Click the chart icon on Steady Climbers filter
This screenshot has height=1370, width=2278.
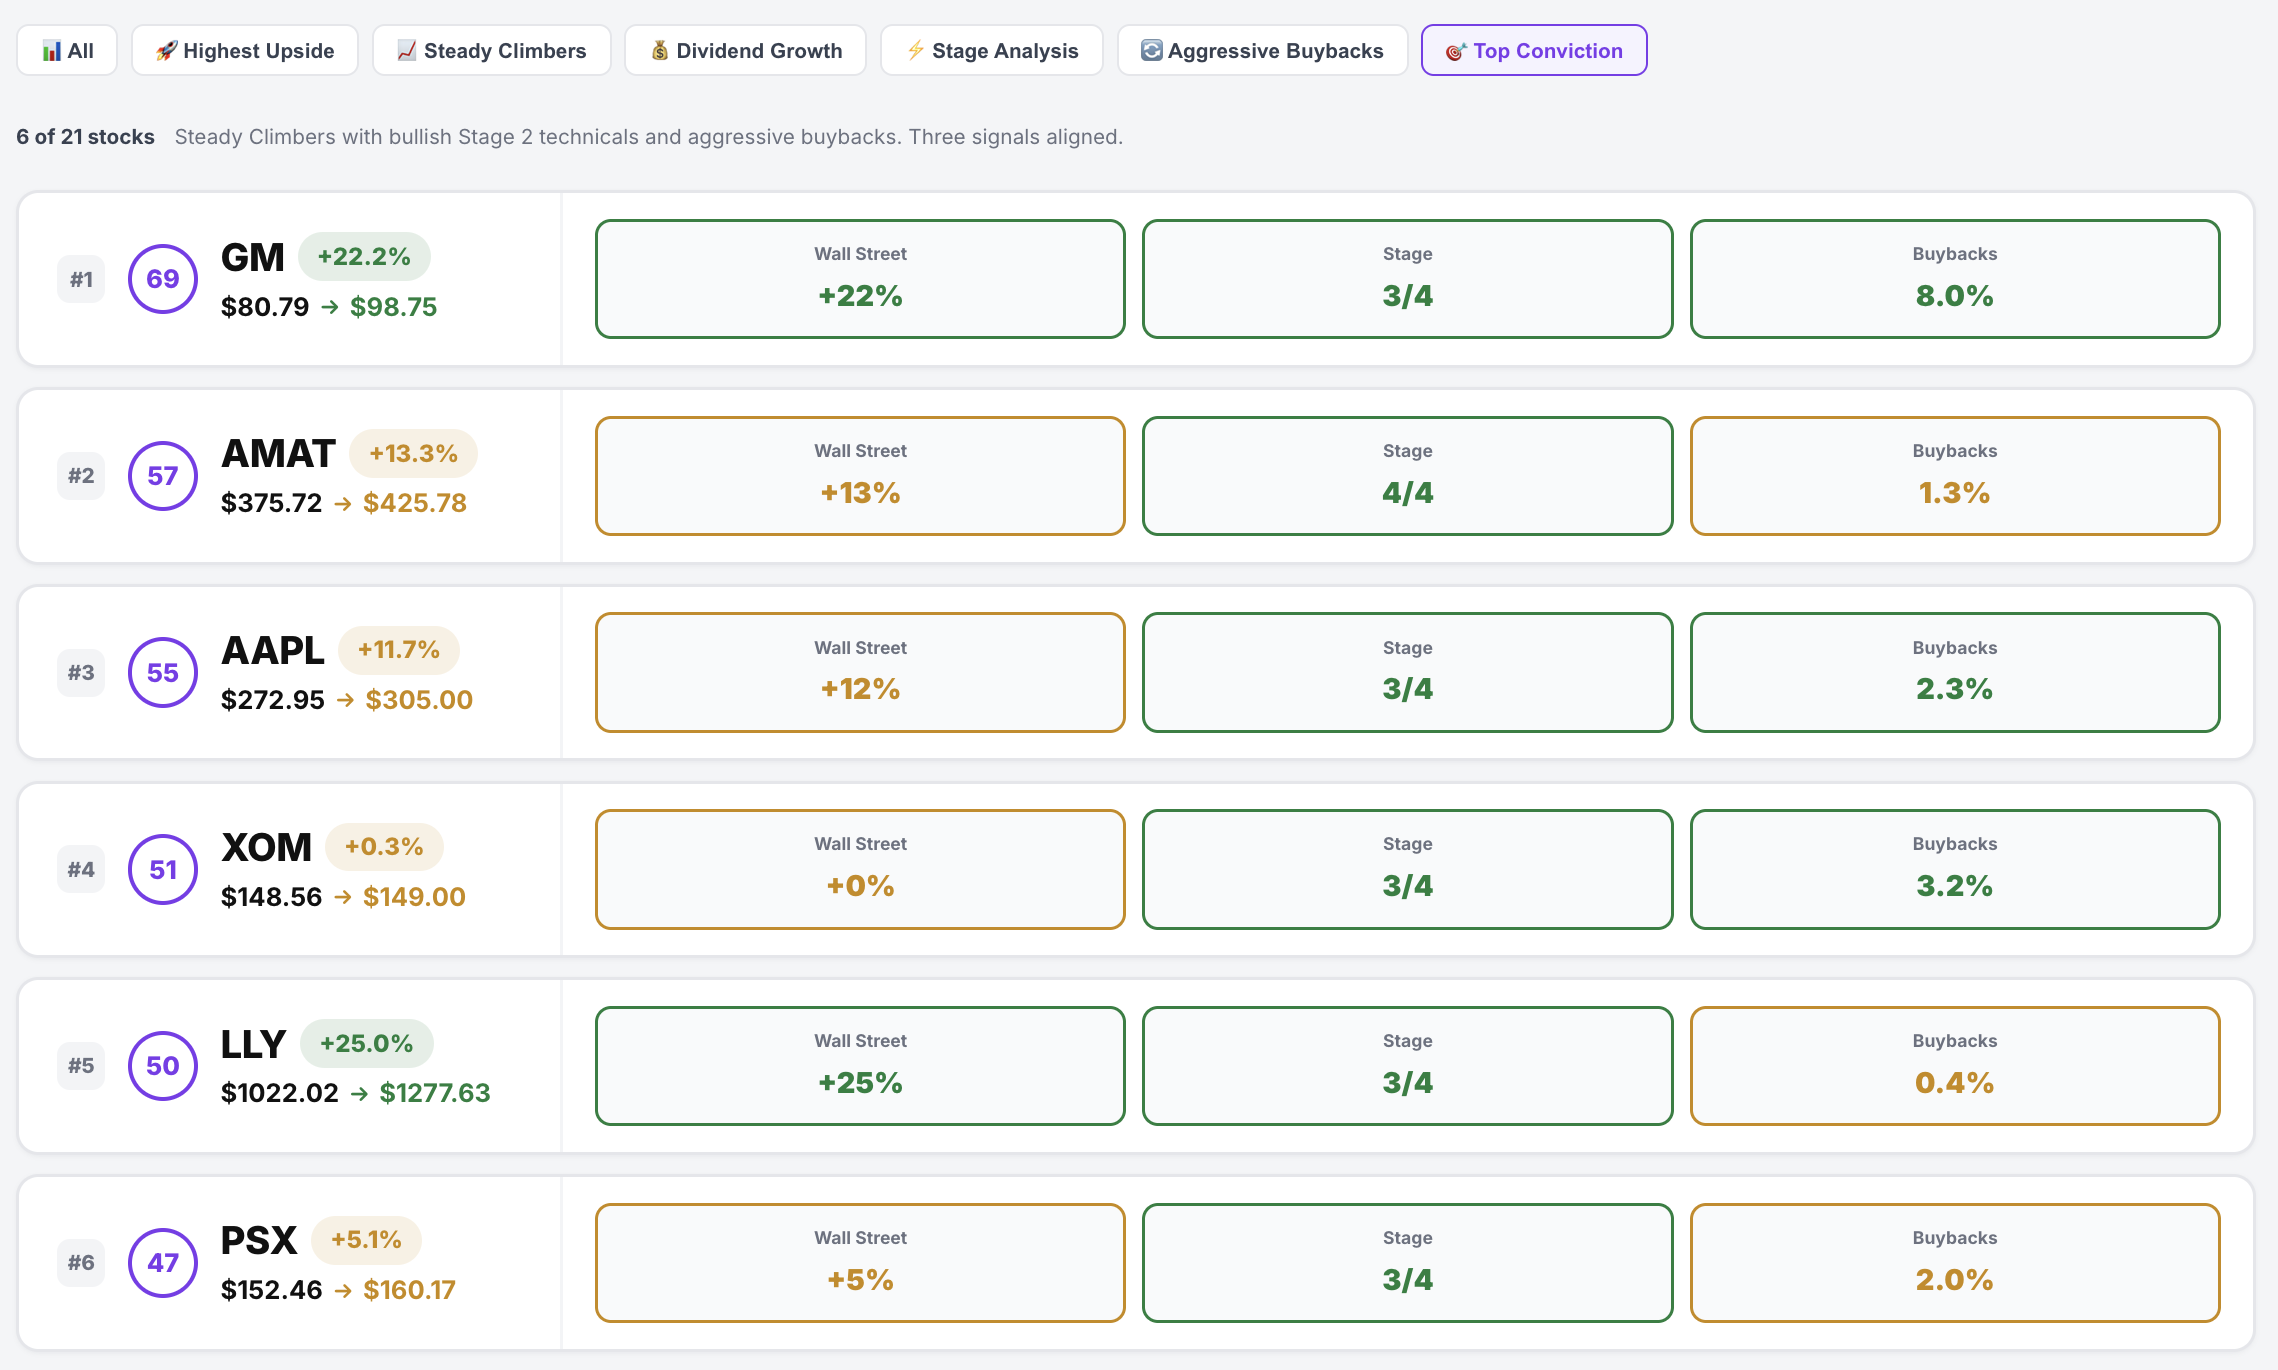[407, 50]
